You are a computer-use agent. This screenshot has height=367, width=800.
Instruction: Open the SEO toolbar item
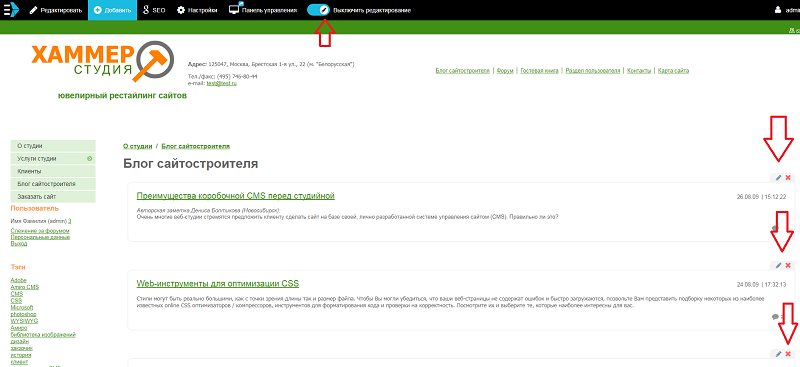click(x=155, y=10)
